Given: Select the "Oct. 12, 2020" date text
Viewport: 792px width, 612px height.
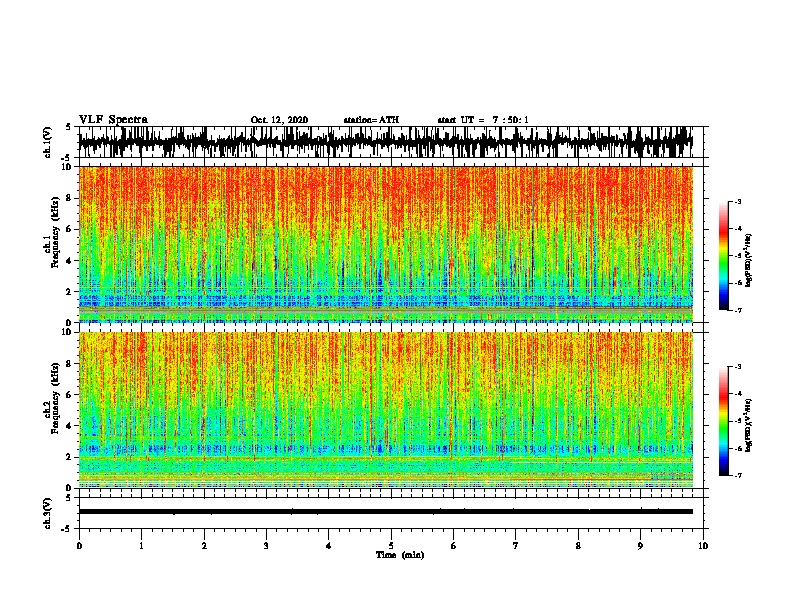Looking at the screenshot, I should click(x=279, y=120).
